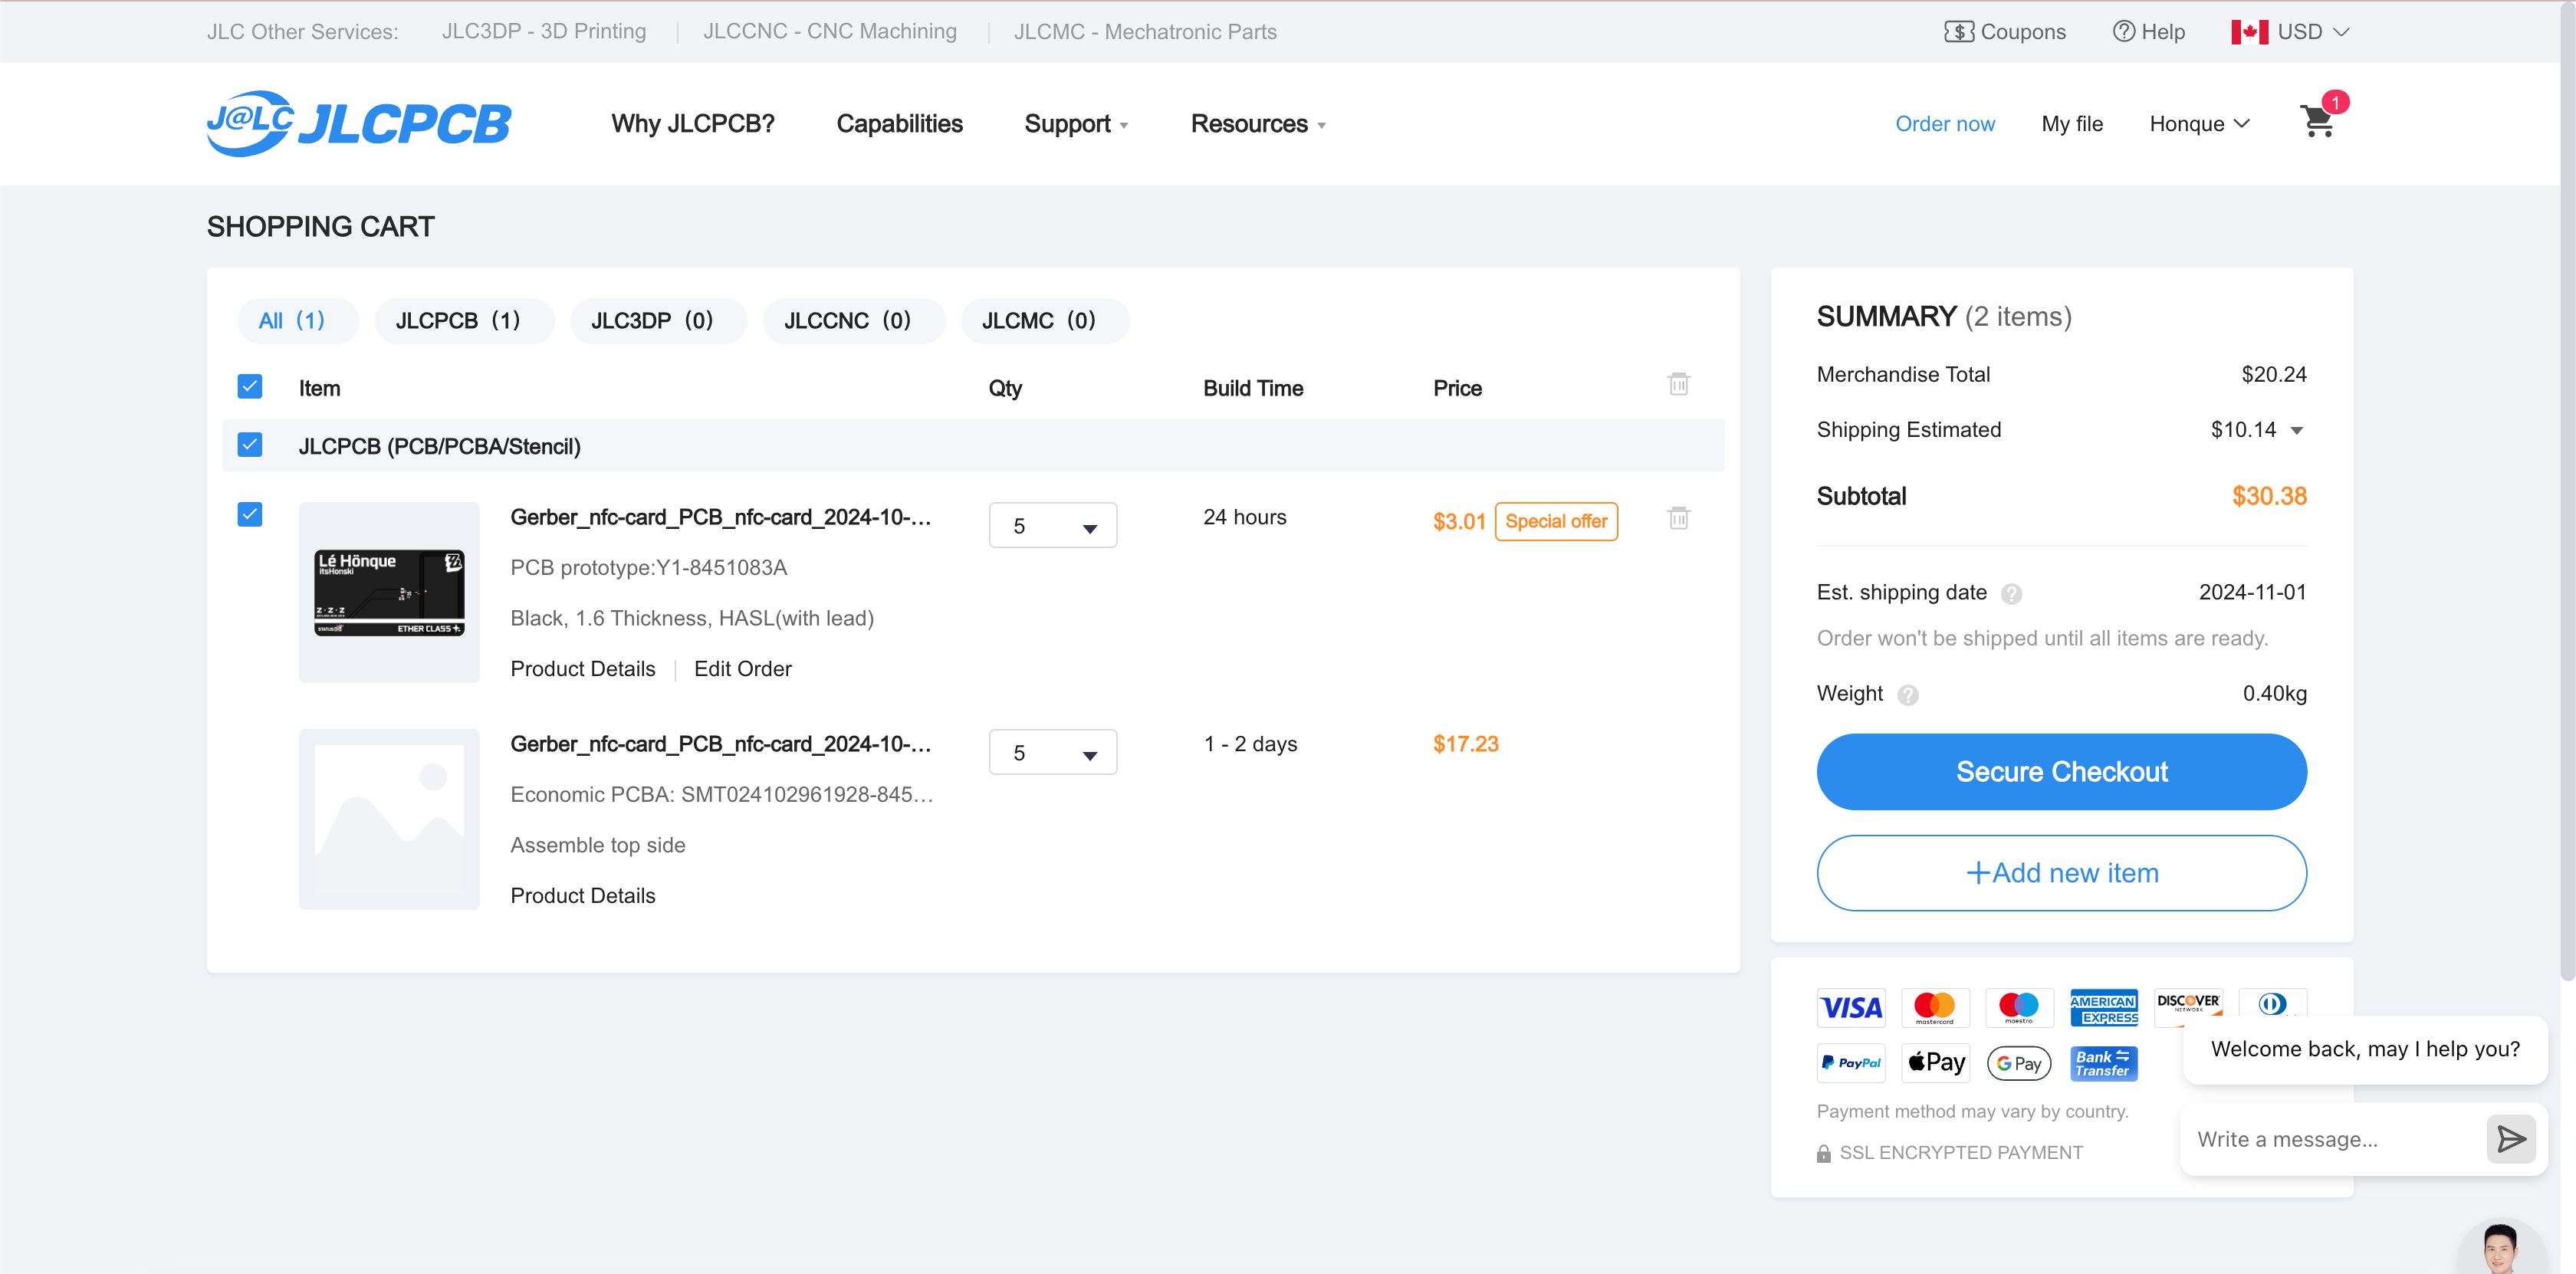This screenshot has height=1274, width=2576.
Task: Click the Est. shipping date help icon
Action: [2012, 594]
